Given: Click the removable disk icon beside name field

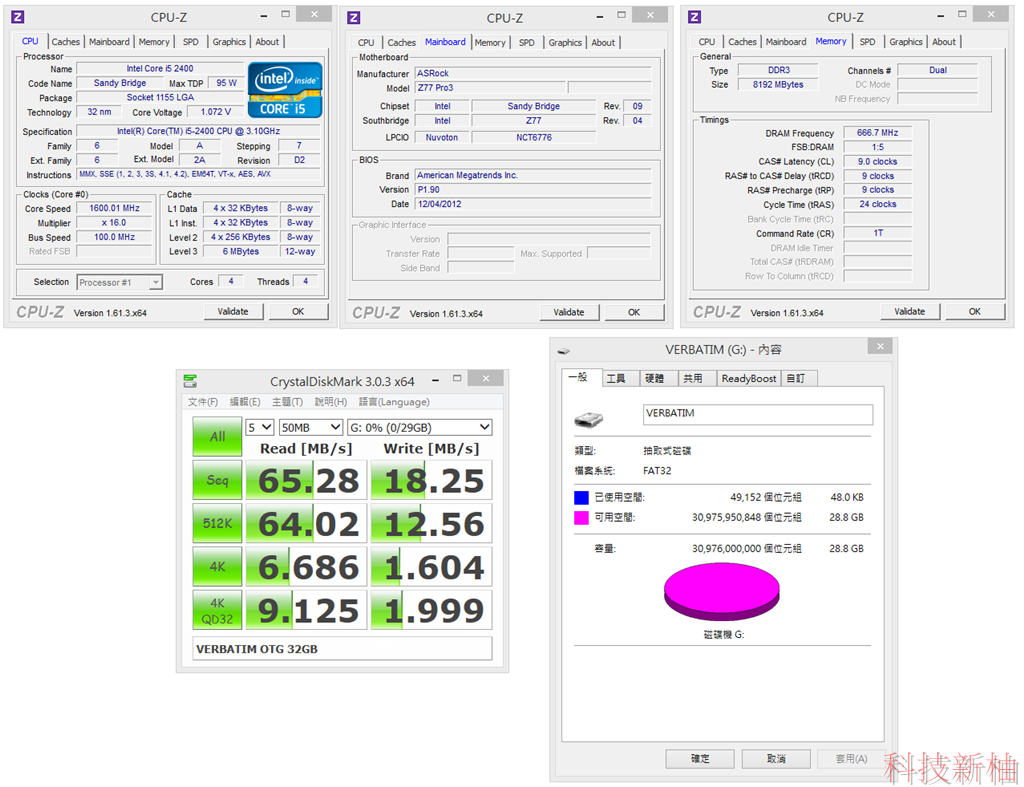Looking at the screenshot, I should click(x=588, y=419).
